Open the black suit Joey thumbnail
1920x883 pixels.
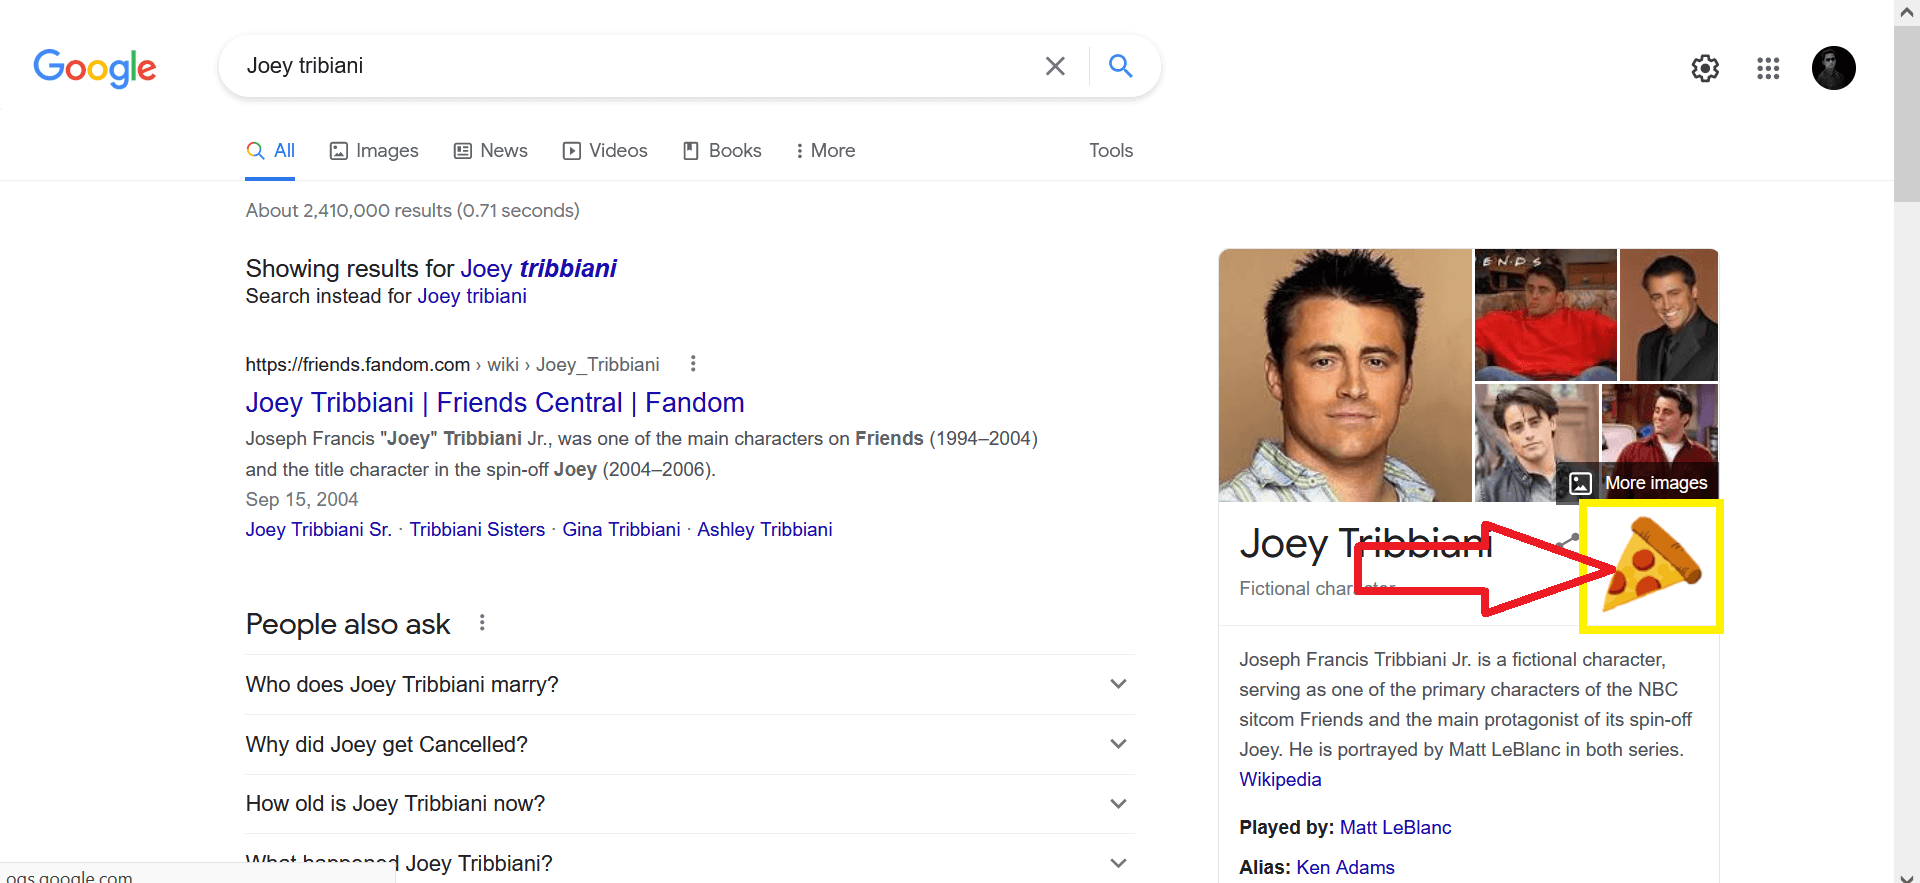[x=1669, y=315]
